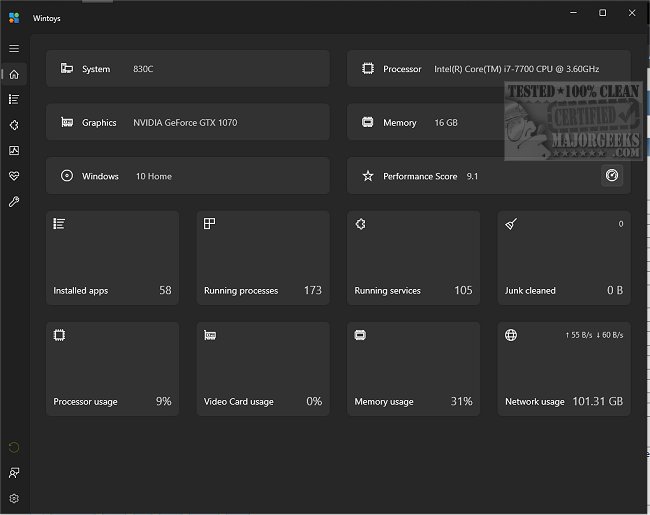Maximize the Wintoys window

pyautogui.click(x=603, y=13)
